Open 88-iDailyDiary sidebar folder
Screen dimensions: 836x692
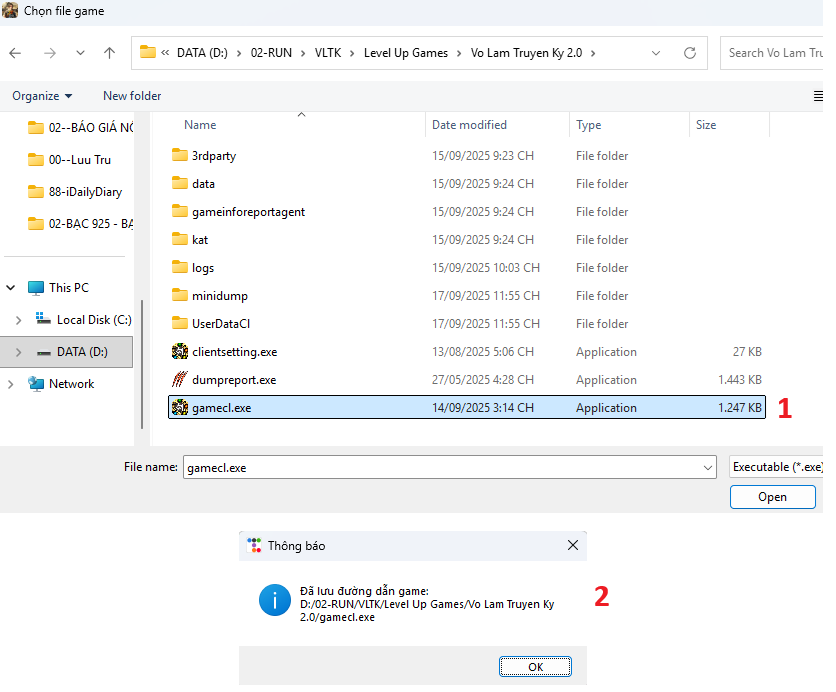click(x=75, y=192)
